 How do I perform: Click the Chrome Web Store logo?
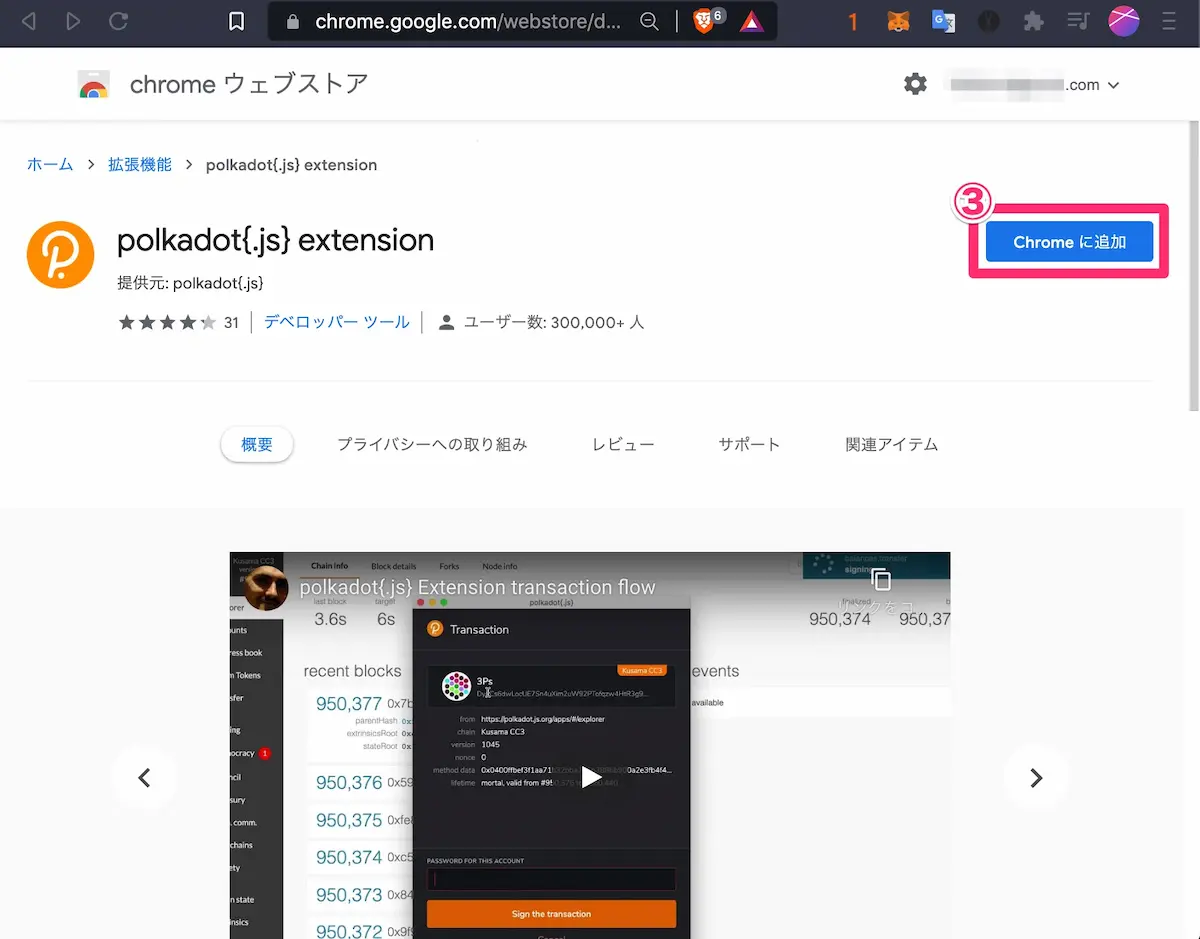point(94,85)
